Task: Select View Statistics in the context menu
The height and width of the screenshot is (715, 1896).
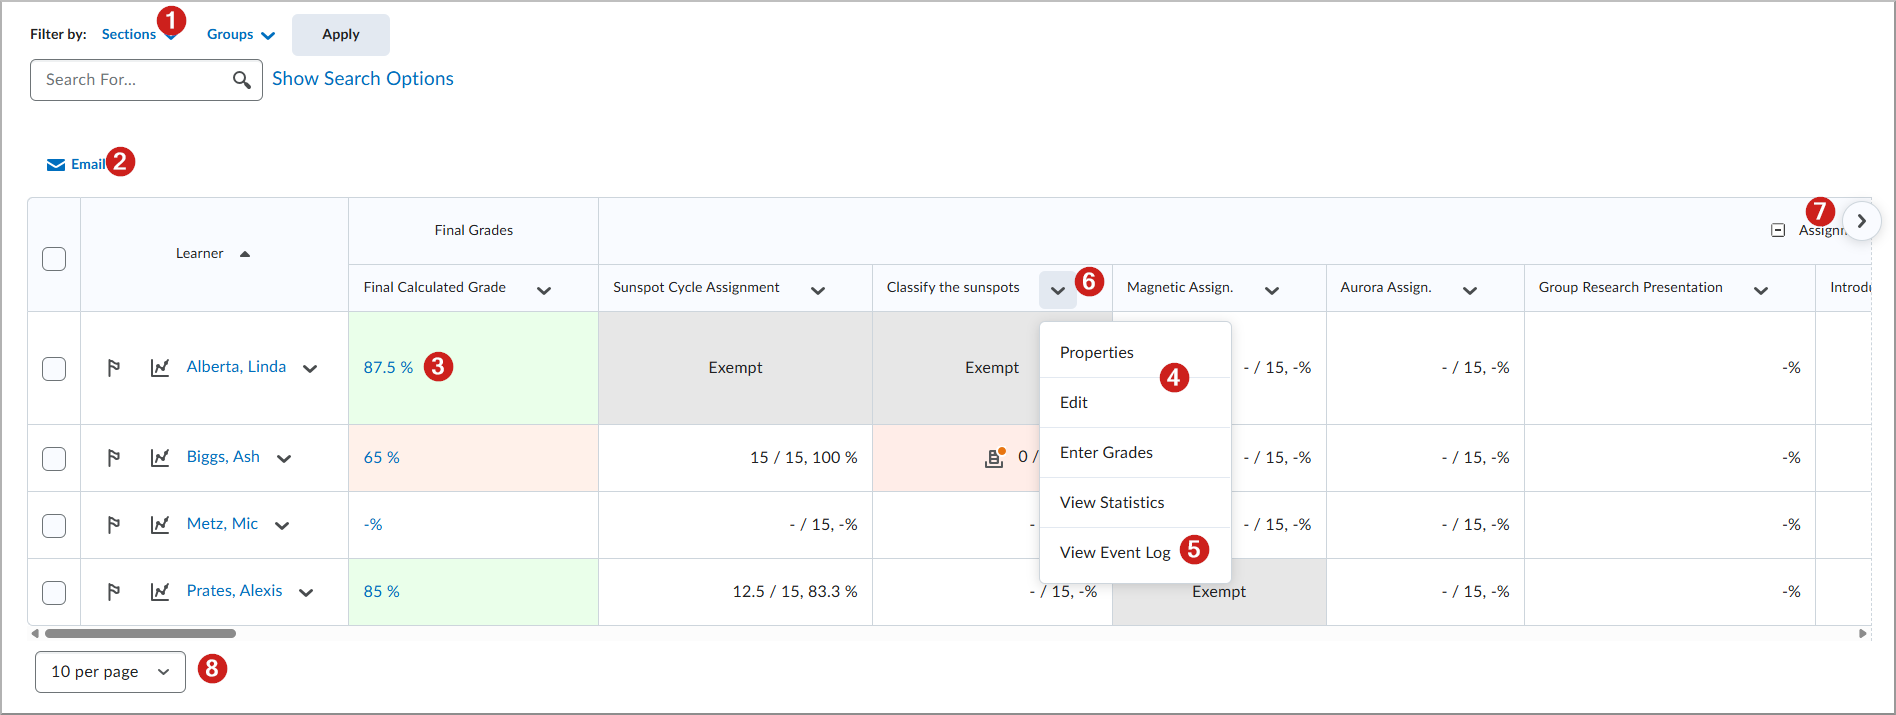Action: tap(1112, 503)
